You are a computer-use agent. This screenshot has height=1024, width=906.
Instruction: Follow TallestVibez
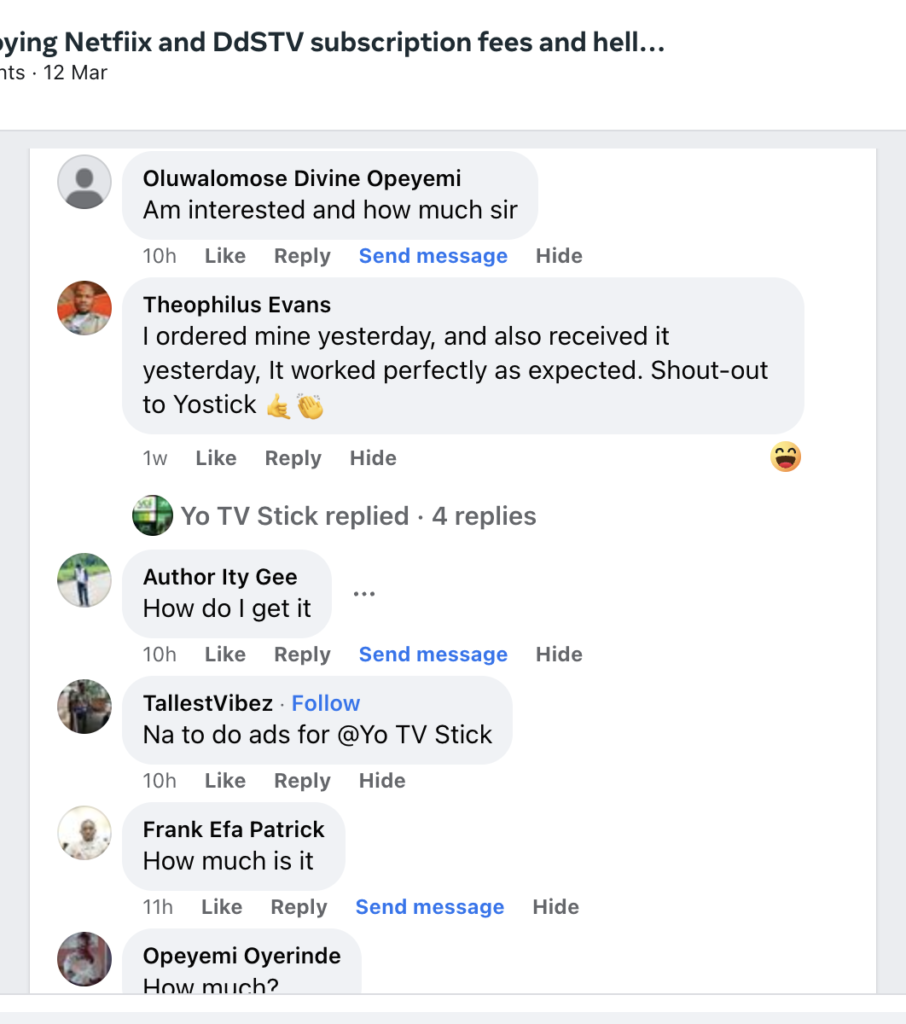[326, 703]
